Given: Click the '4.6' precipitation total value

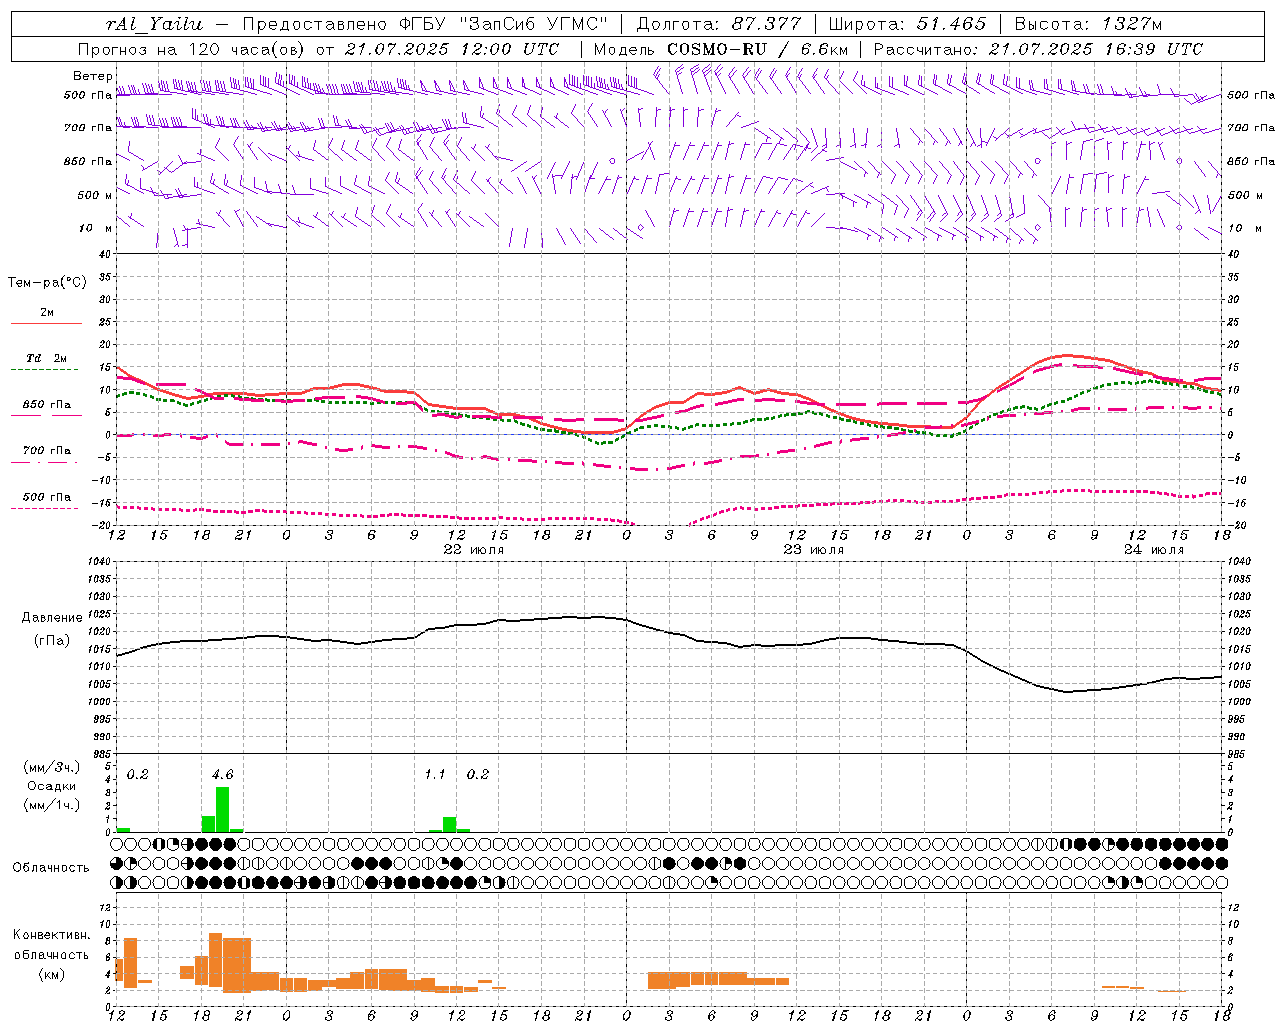Looking at the screenshot, I should 222,774.
